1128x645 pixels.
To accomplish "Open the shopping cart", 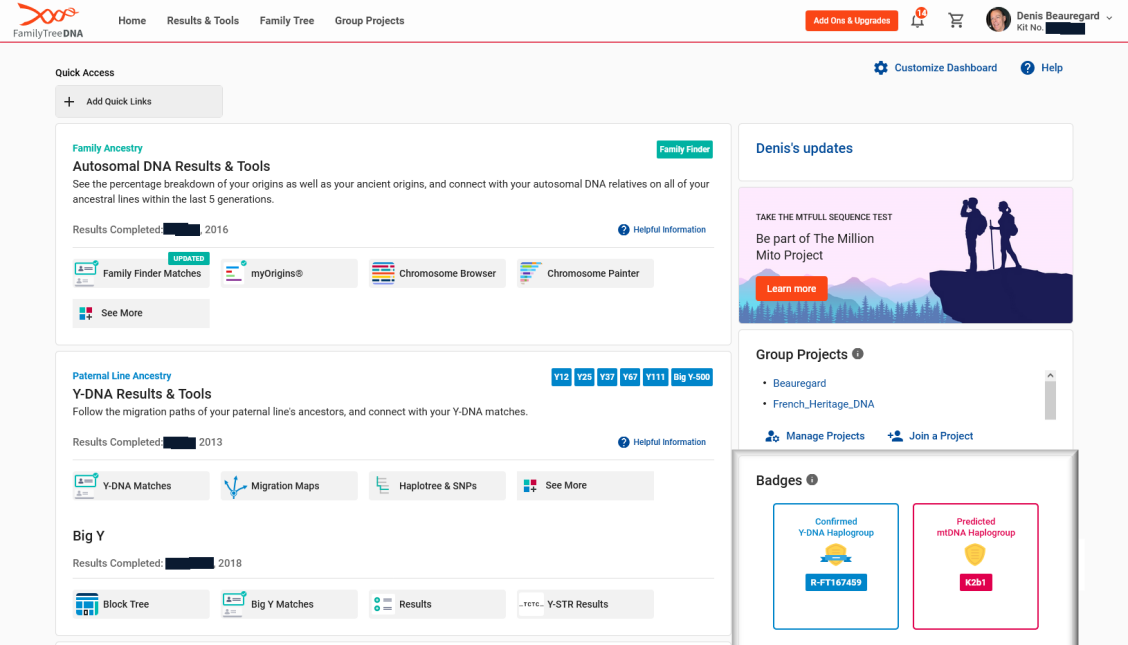I will click(955, 20).
